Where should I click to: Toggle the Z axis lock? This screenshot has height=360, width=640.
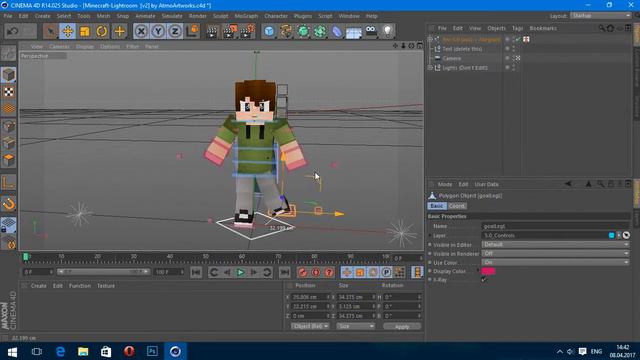pyautogui.click(x=175, y=31)
